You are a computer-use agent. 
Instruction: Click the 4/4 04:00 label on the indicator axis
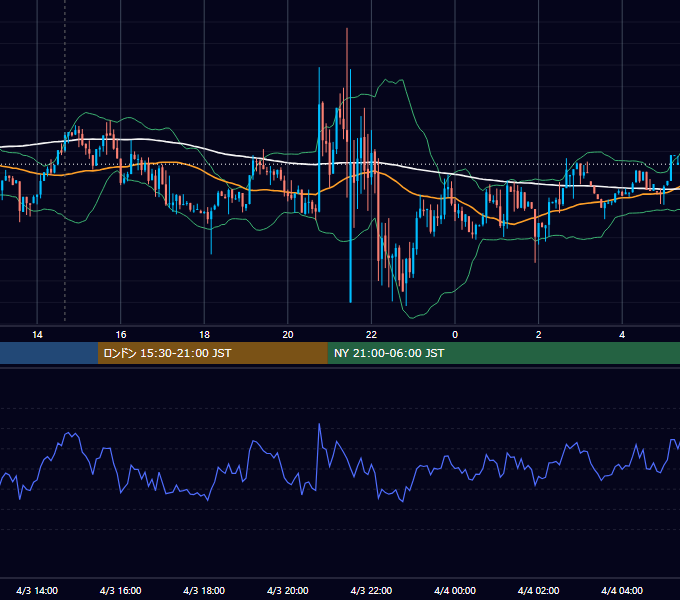pos(622,590)
